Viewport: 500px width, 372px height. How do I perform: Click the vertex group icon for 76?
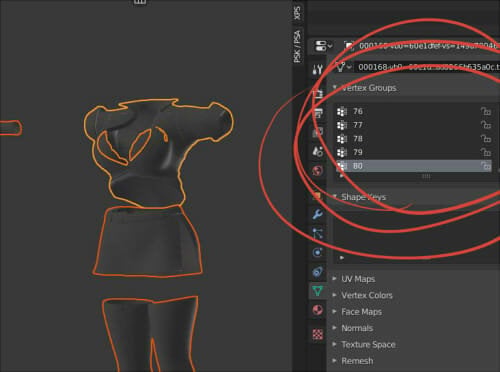pos(342,111)
